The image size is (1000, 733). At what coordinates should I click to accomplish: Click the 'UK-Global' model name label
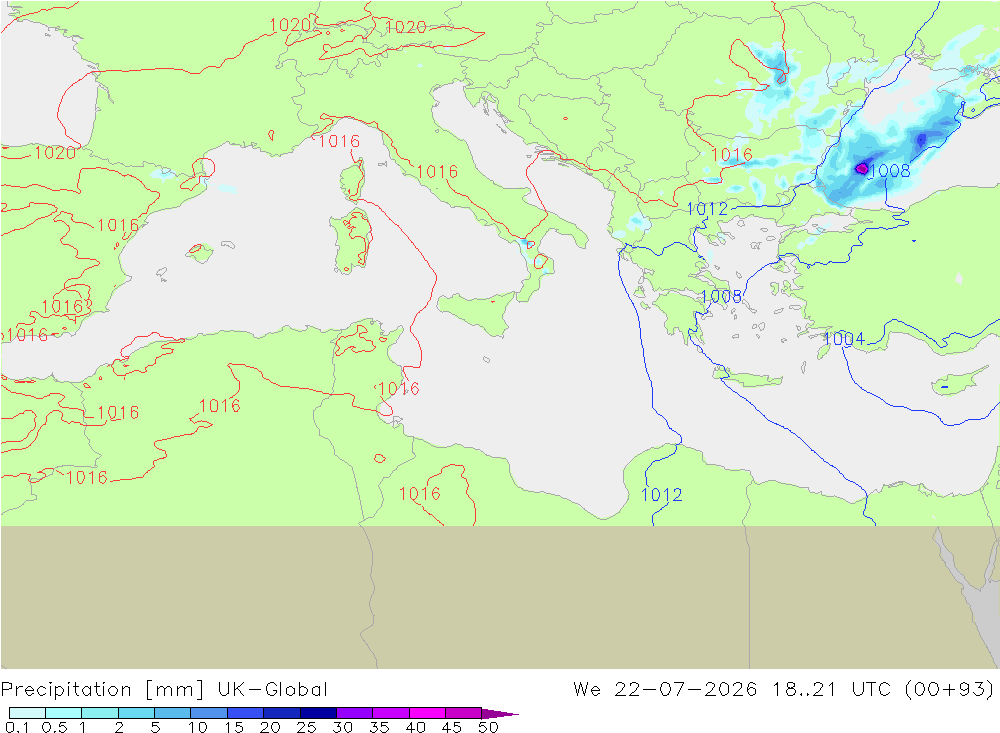coord(272,690)
